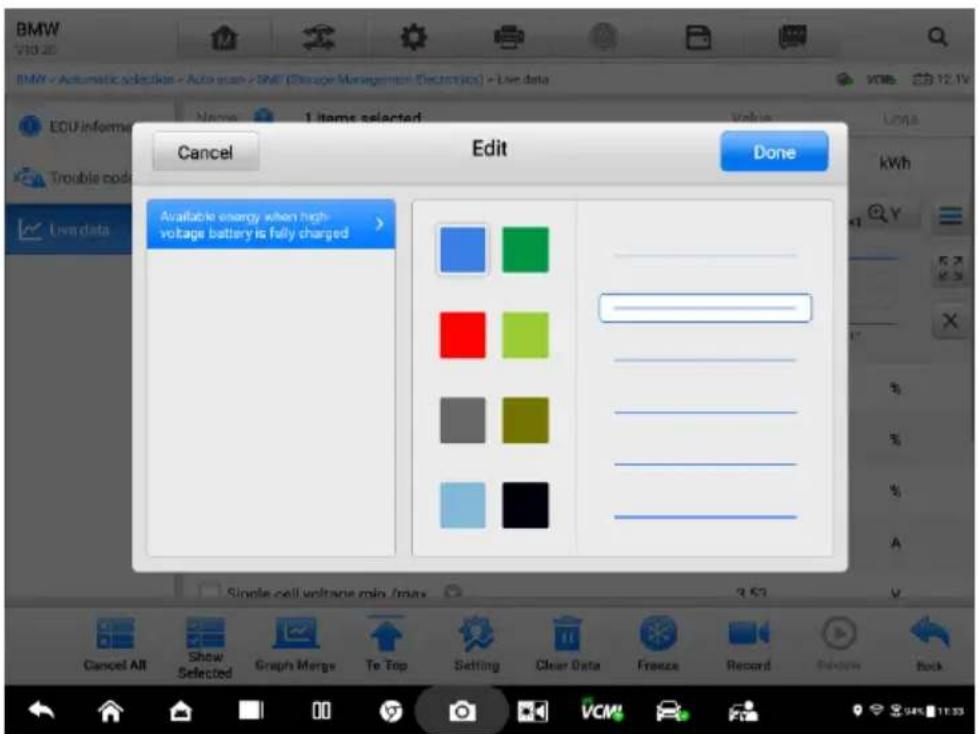Tap the camera screenshot icon
This screenshot has height=734, width=978.
tap(462, 711)
